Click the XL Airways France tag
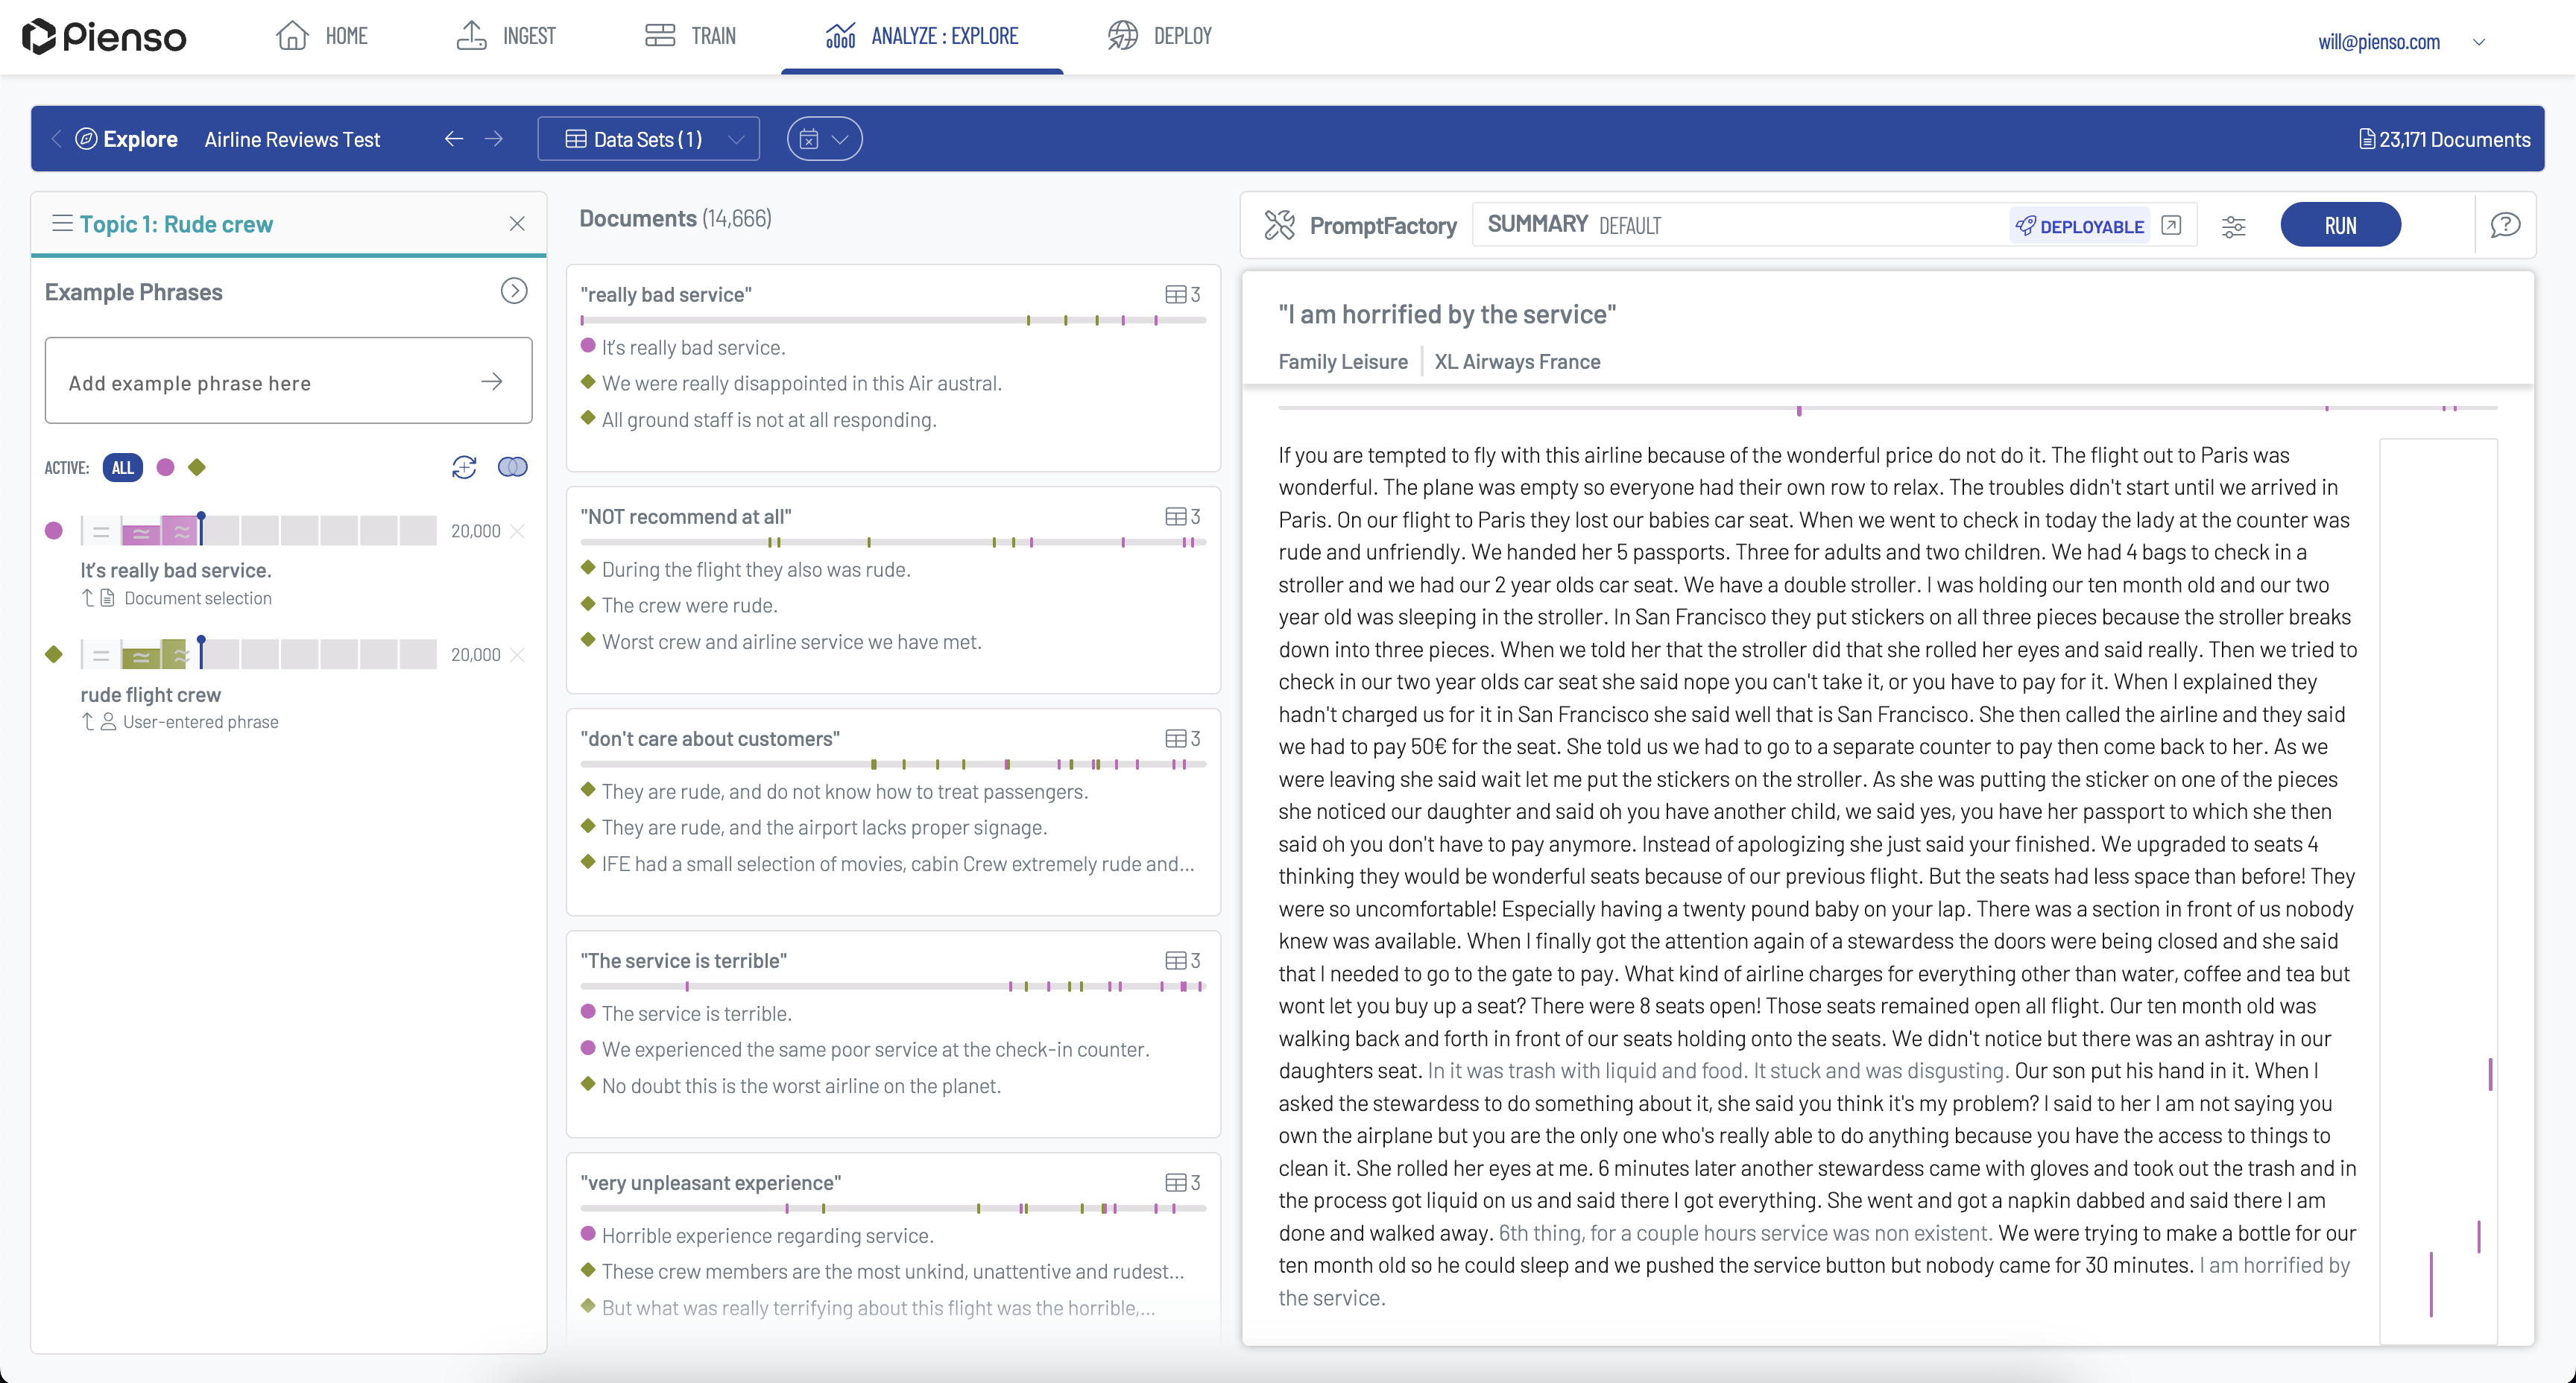Viewport: 2576px width, 1383px height. 1517,362
